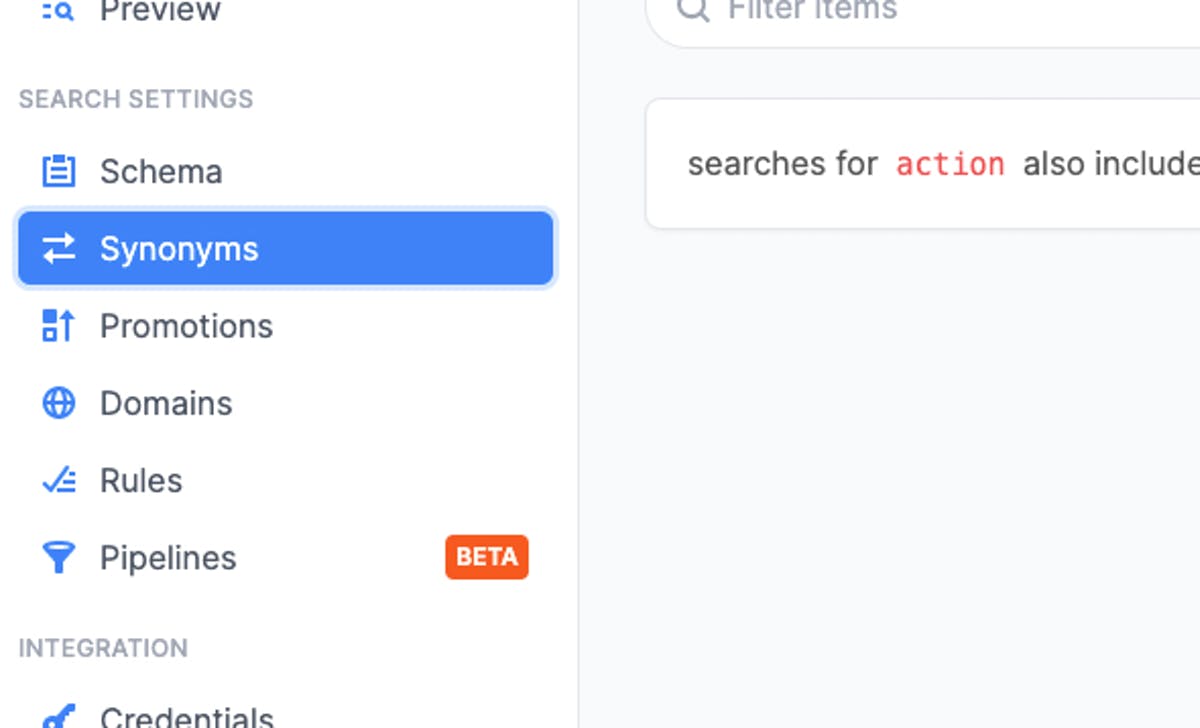Viewport: 1200px width, 728px height.
Task: Click the magnifier icon in filter box
Action: point(693,9)
